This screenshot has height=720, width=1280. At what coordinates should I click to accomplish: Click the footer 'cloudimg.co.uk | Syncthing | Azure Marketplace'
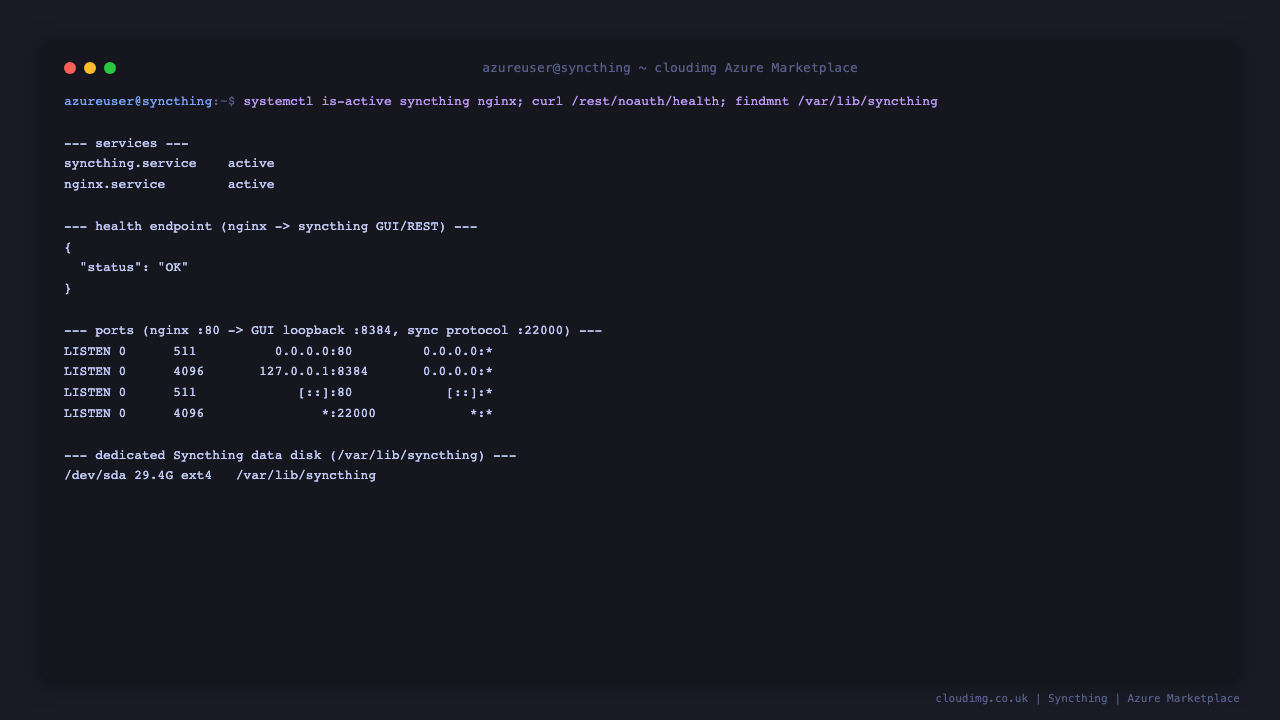[1087, 698]
